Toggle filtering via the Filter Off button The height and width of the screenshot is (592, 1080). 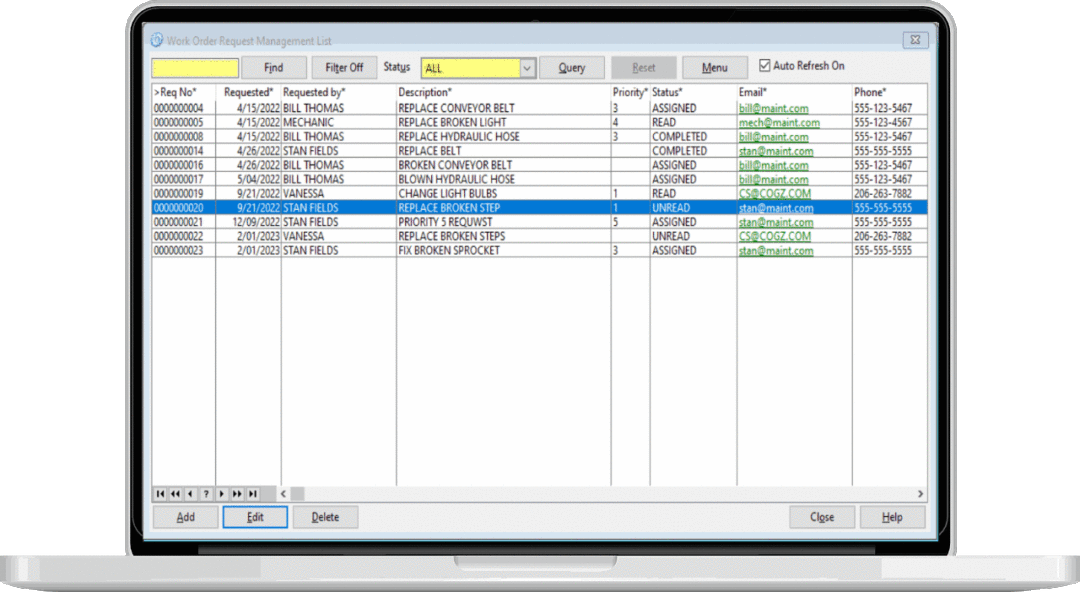coord(344,67)
